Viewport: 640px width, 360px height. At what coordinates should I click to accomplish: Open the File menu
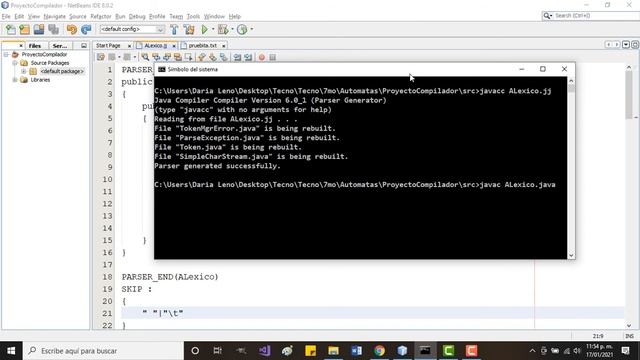[6, 16]
